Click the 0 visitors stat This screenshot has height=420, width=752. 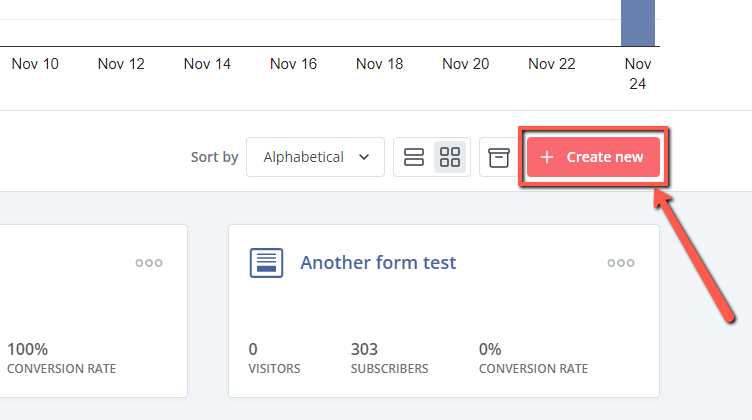click(x=274, y=358)
